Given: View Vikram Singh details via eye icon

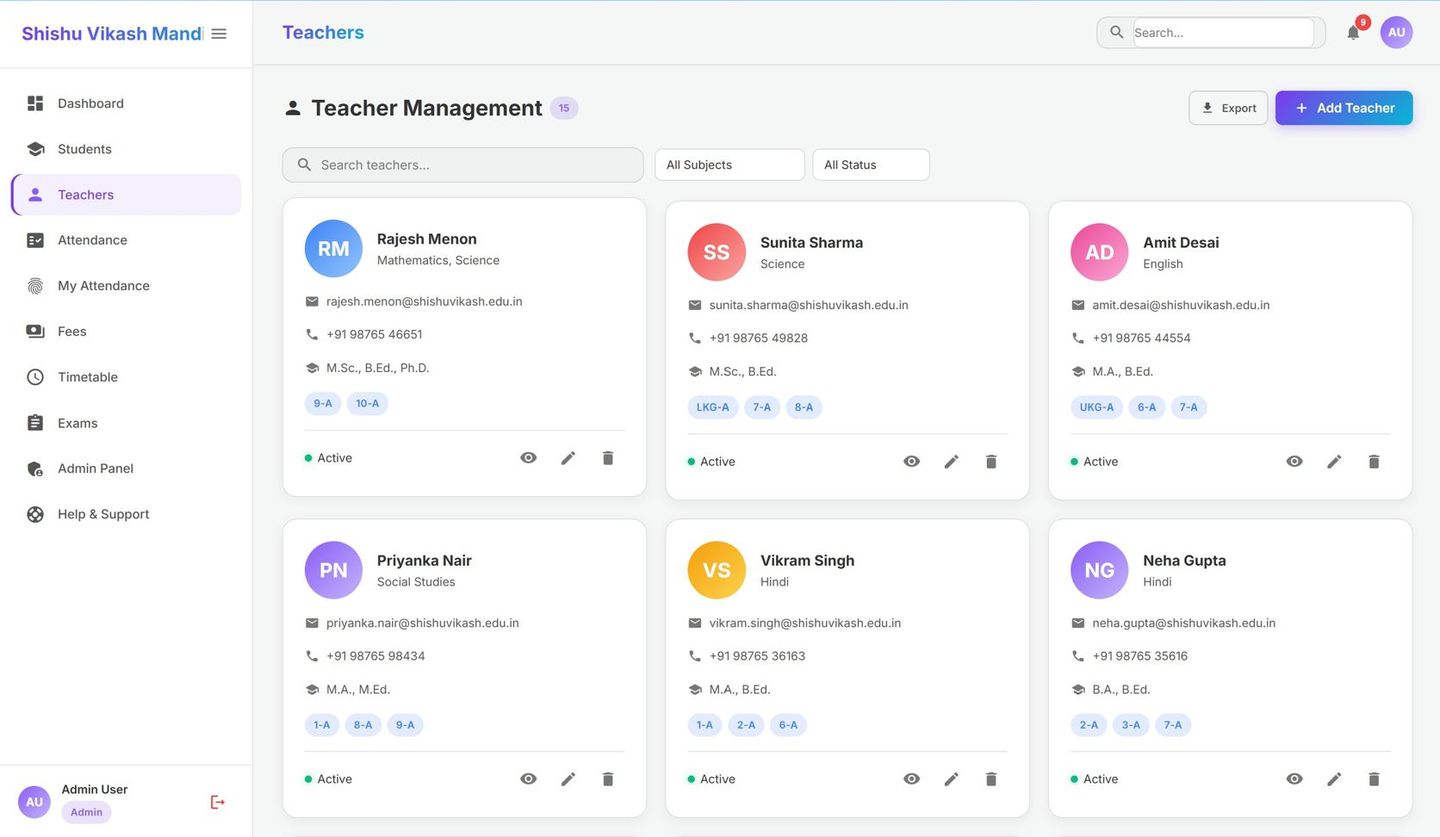Looking at the screenshot, I should (911, 779).
